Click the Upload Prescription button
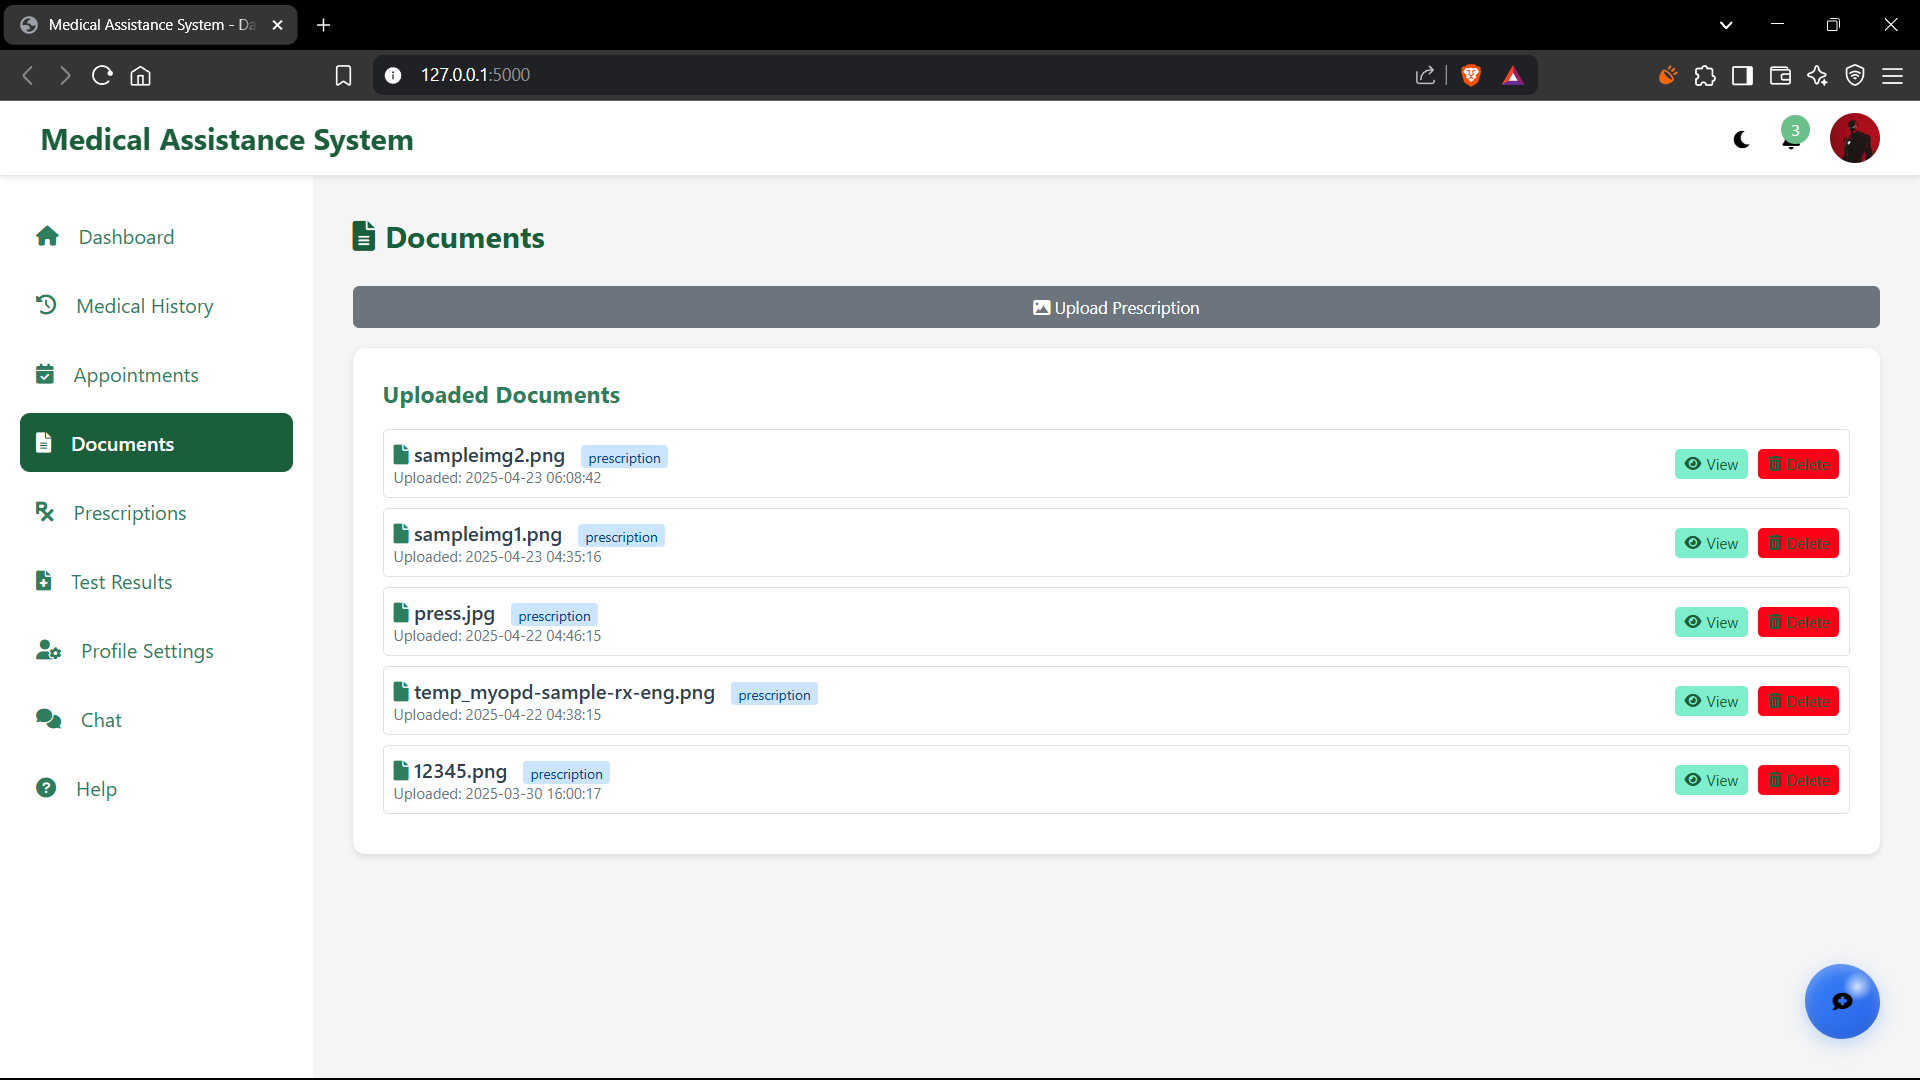This screenshot has width=1920, height=1080. point(1116,307)
